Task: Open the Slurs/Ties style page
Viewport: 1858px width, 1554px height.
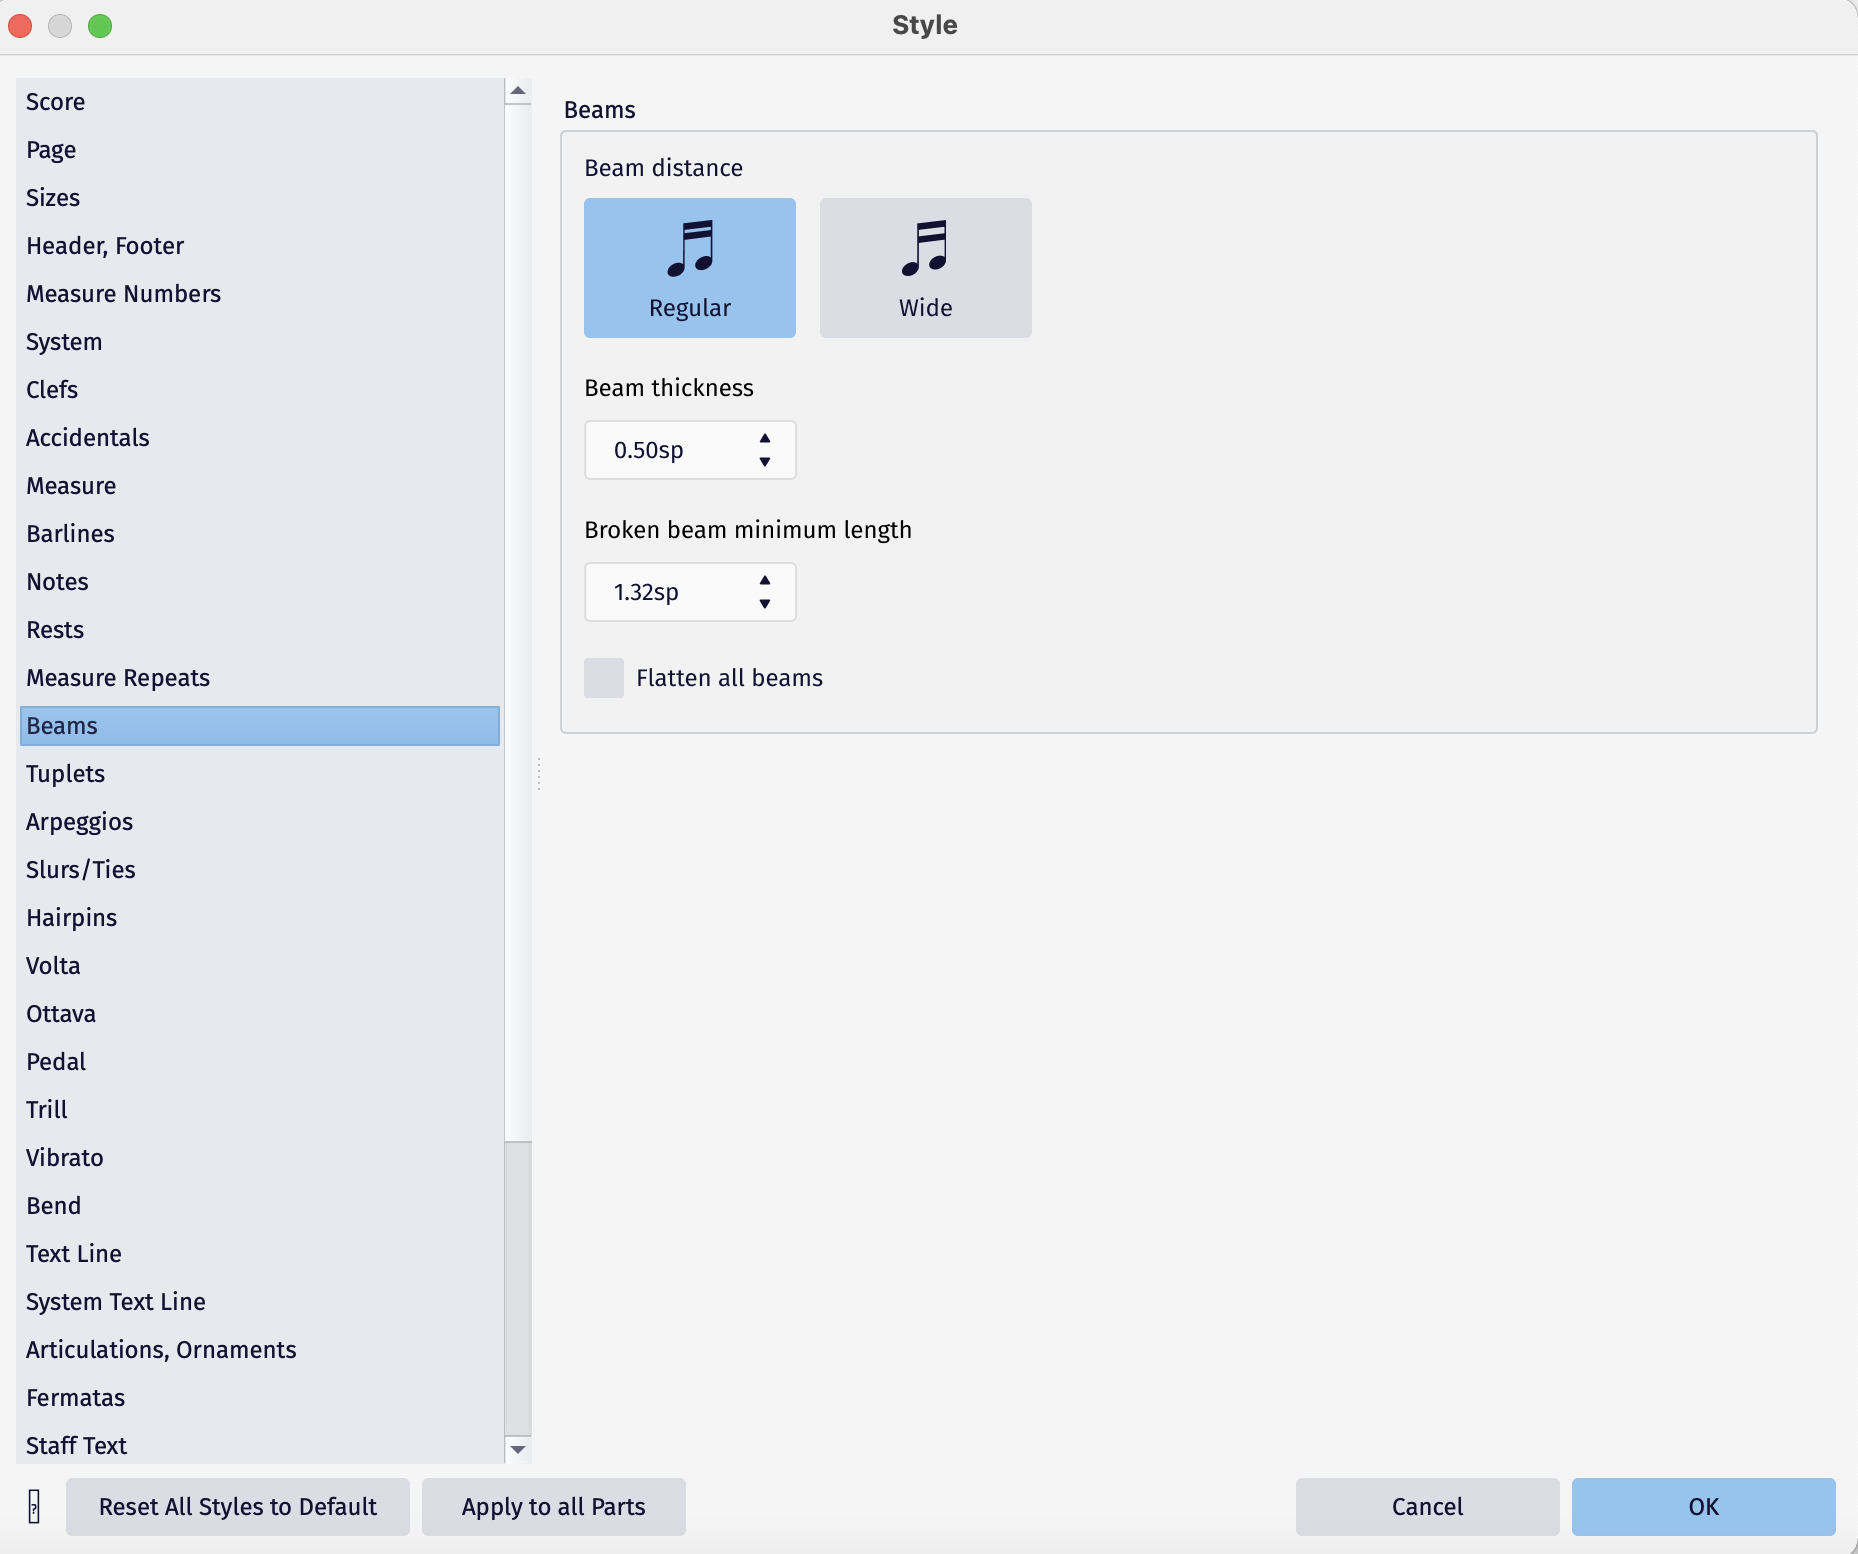Action: click(x=80, y=869)
